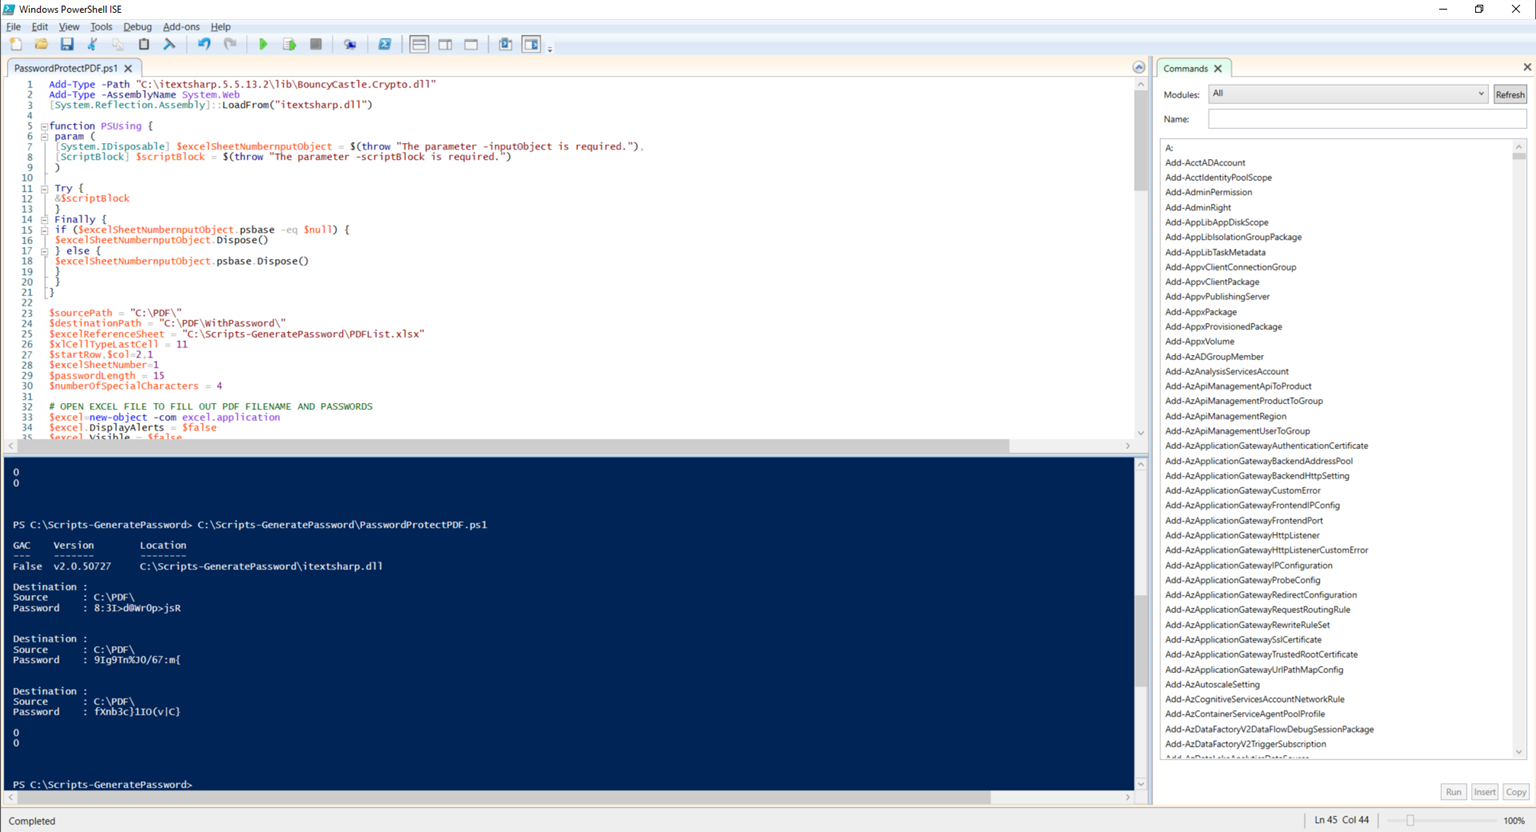Open the View menu

click(69, 27)
